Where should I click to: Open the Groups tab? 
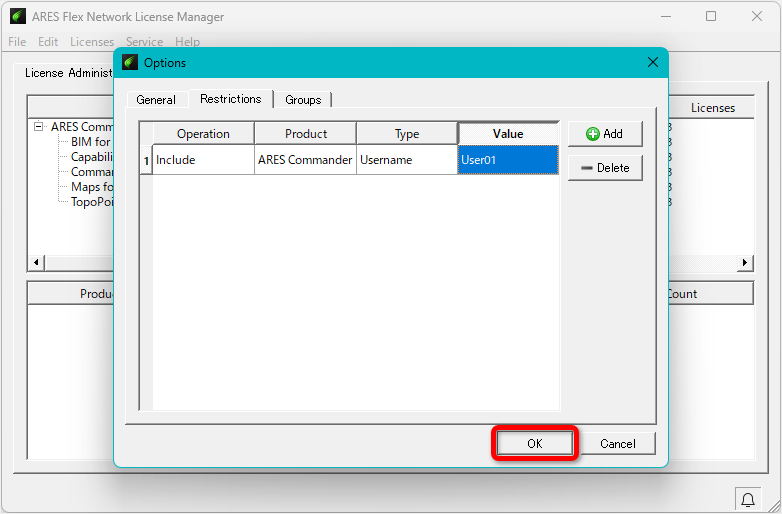pos(303,100)
